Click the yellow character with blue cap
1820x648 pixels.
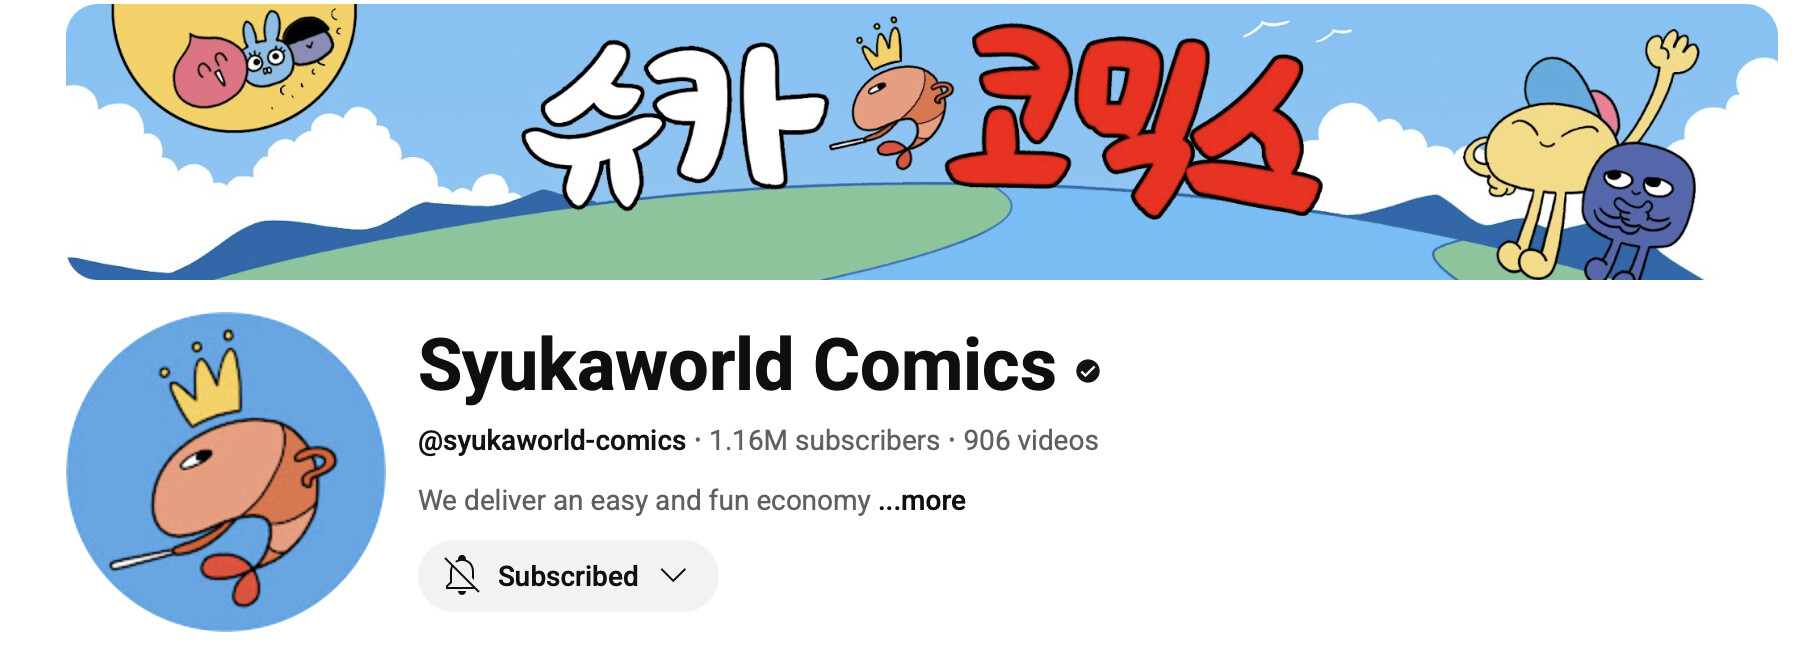coord(1560,150)
